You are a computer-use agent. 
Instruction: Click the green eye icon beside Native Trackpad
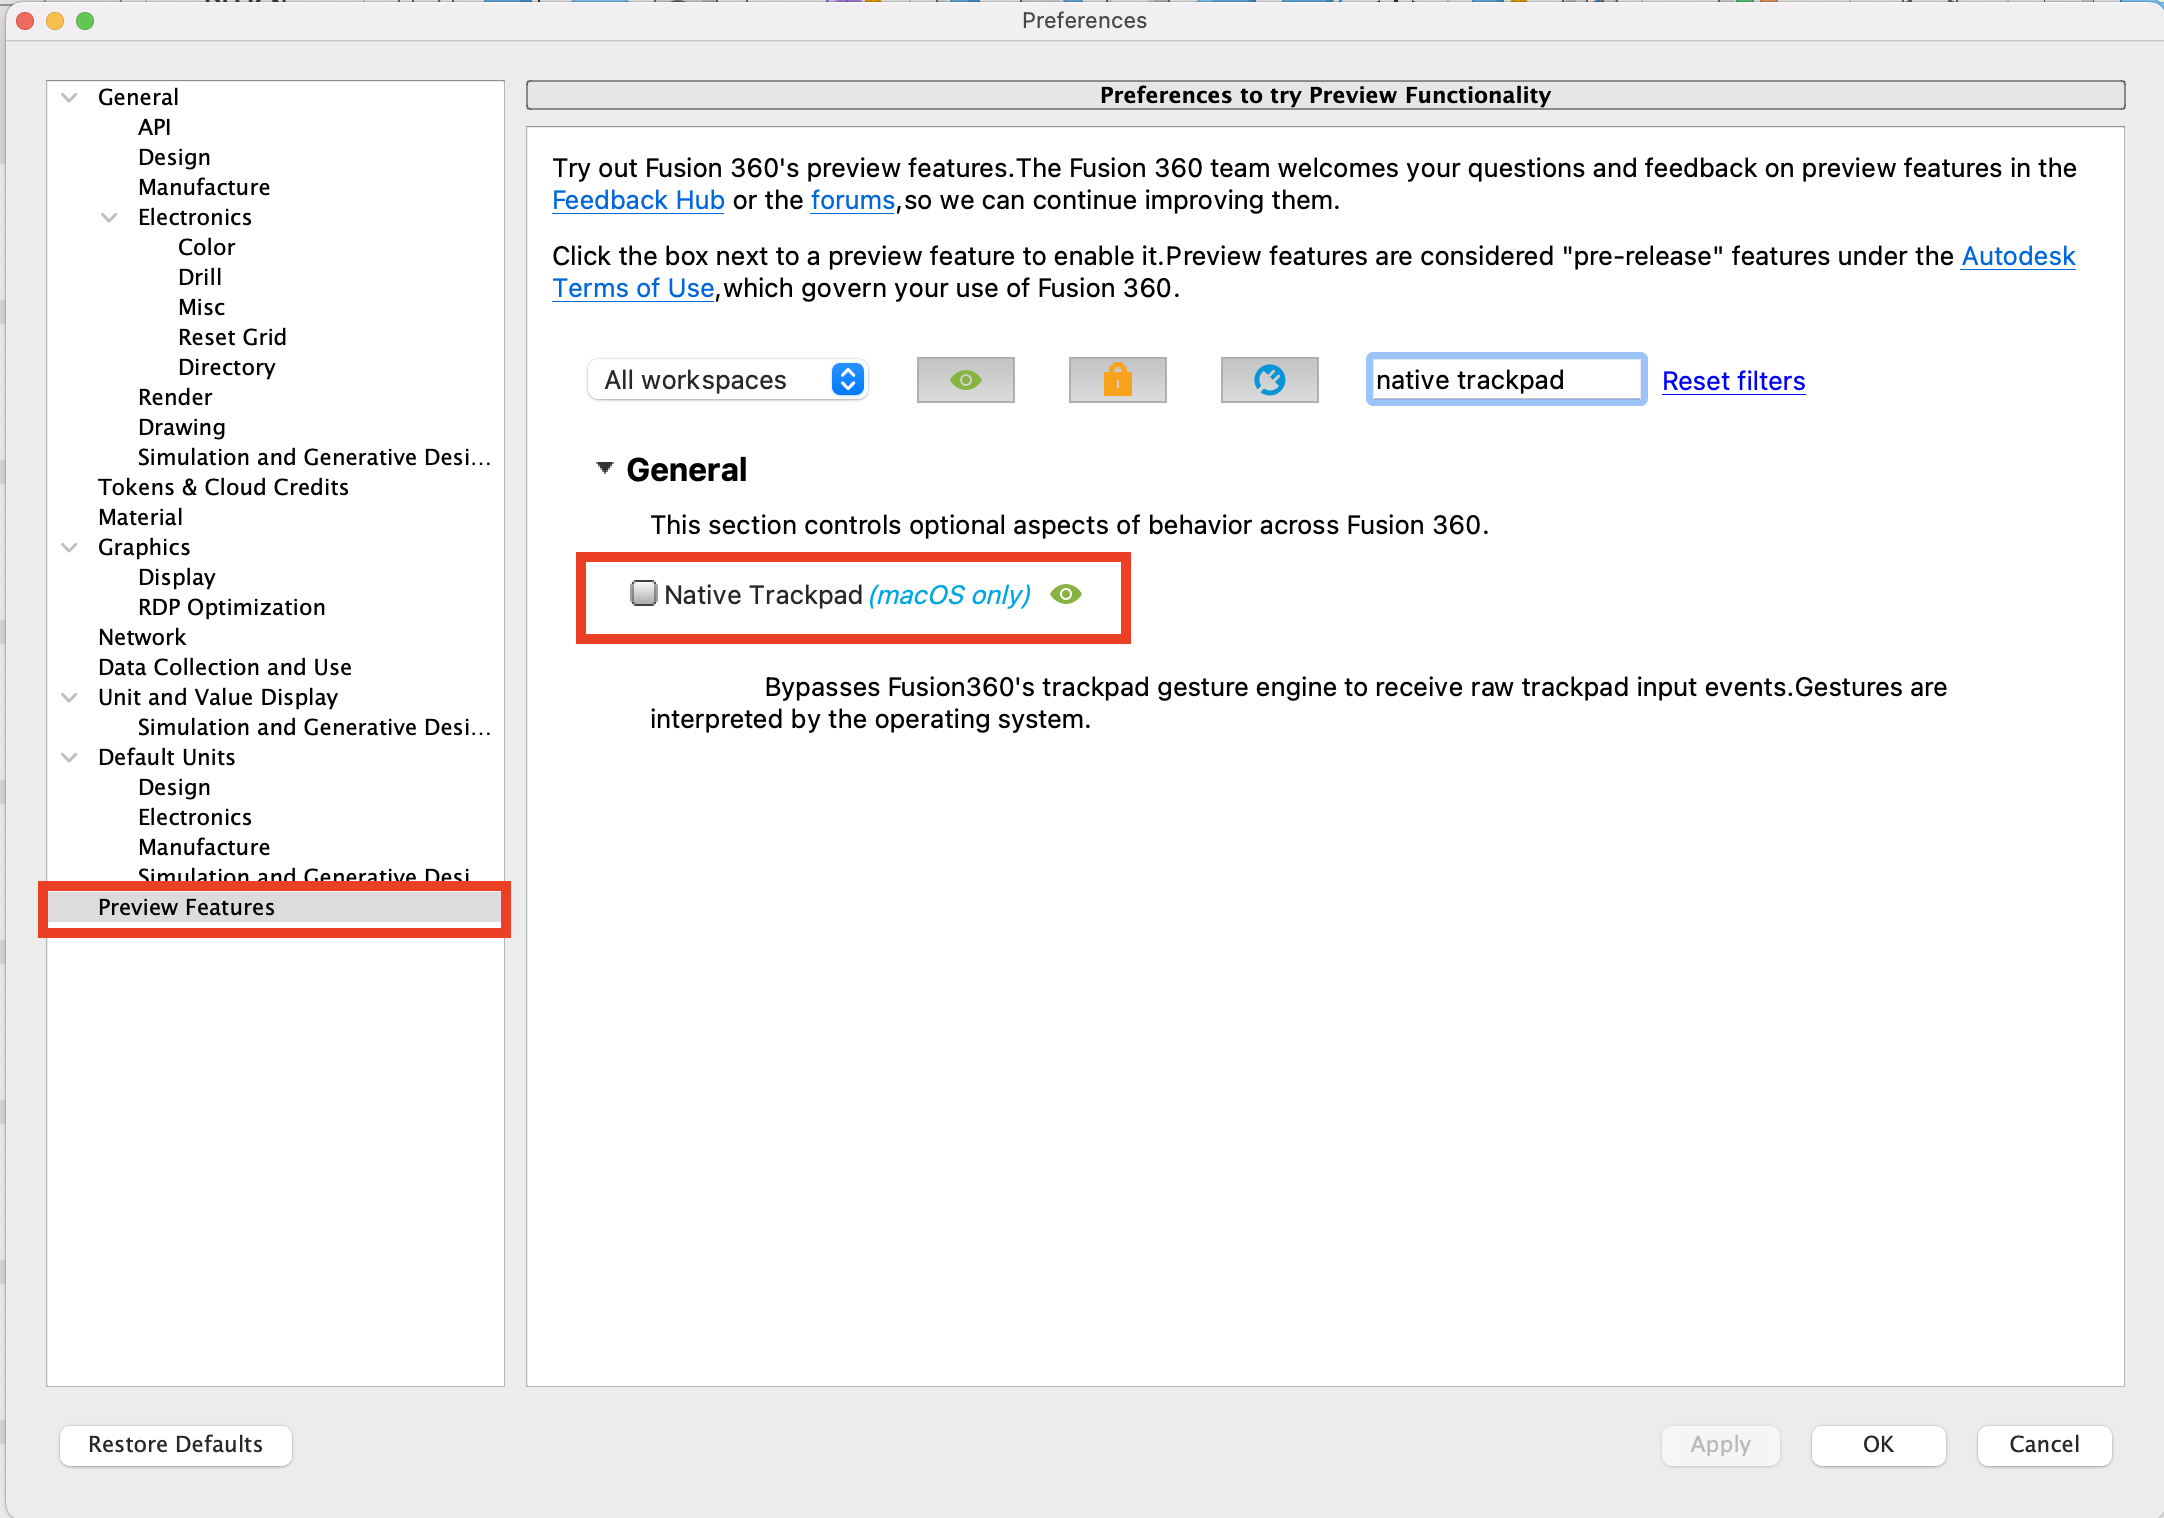click(1066, 595)
